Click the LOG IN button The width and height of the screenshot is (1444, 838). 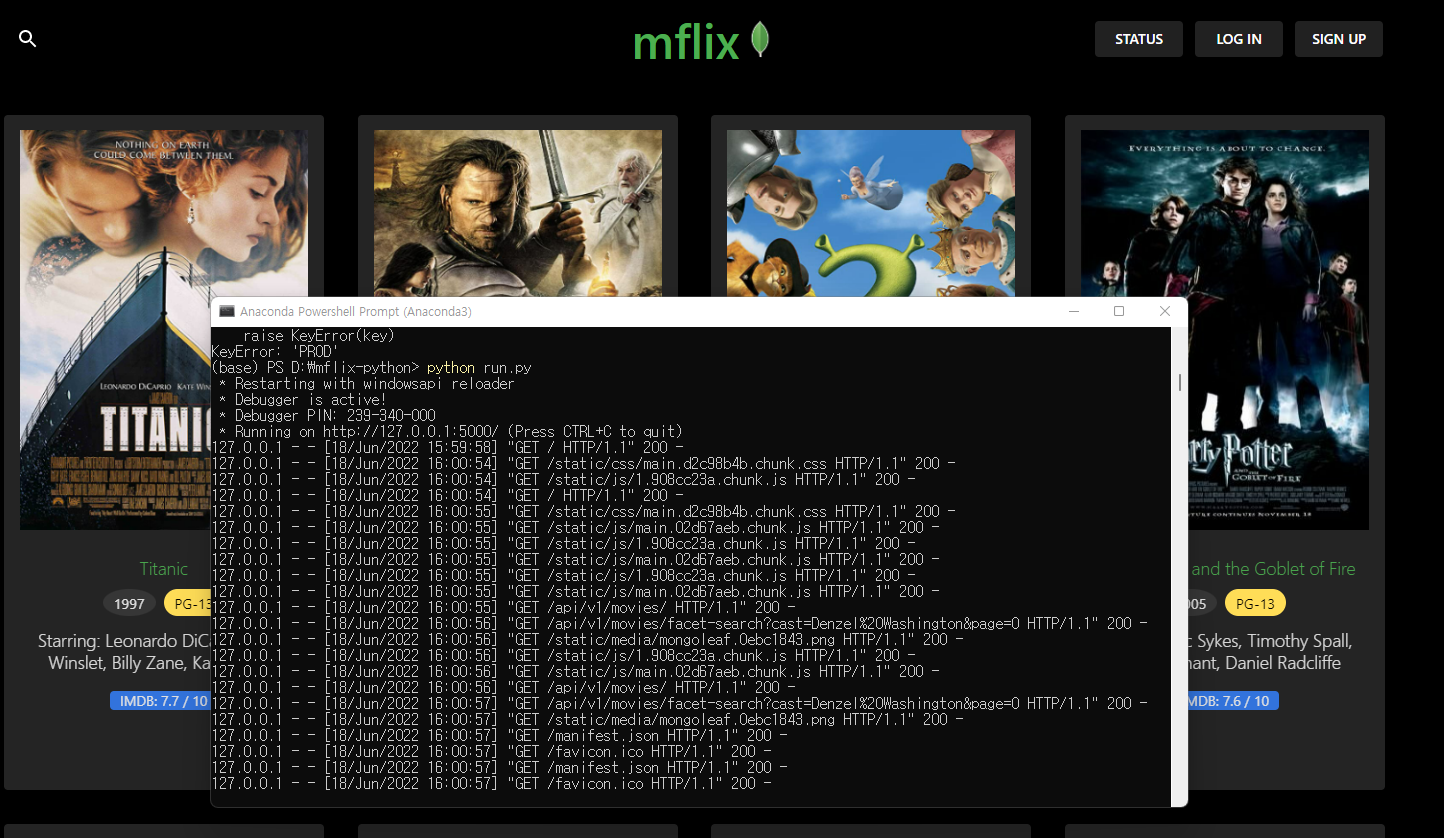(x=1239, y=39)
